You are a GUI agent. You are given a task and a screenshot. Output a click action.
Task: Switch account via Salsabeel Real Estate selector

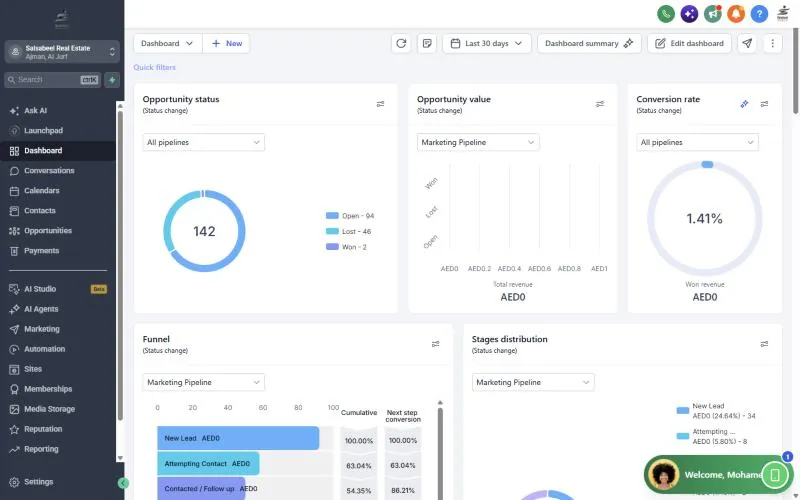click(x=62, y=52)
